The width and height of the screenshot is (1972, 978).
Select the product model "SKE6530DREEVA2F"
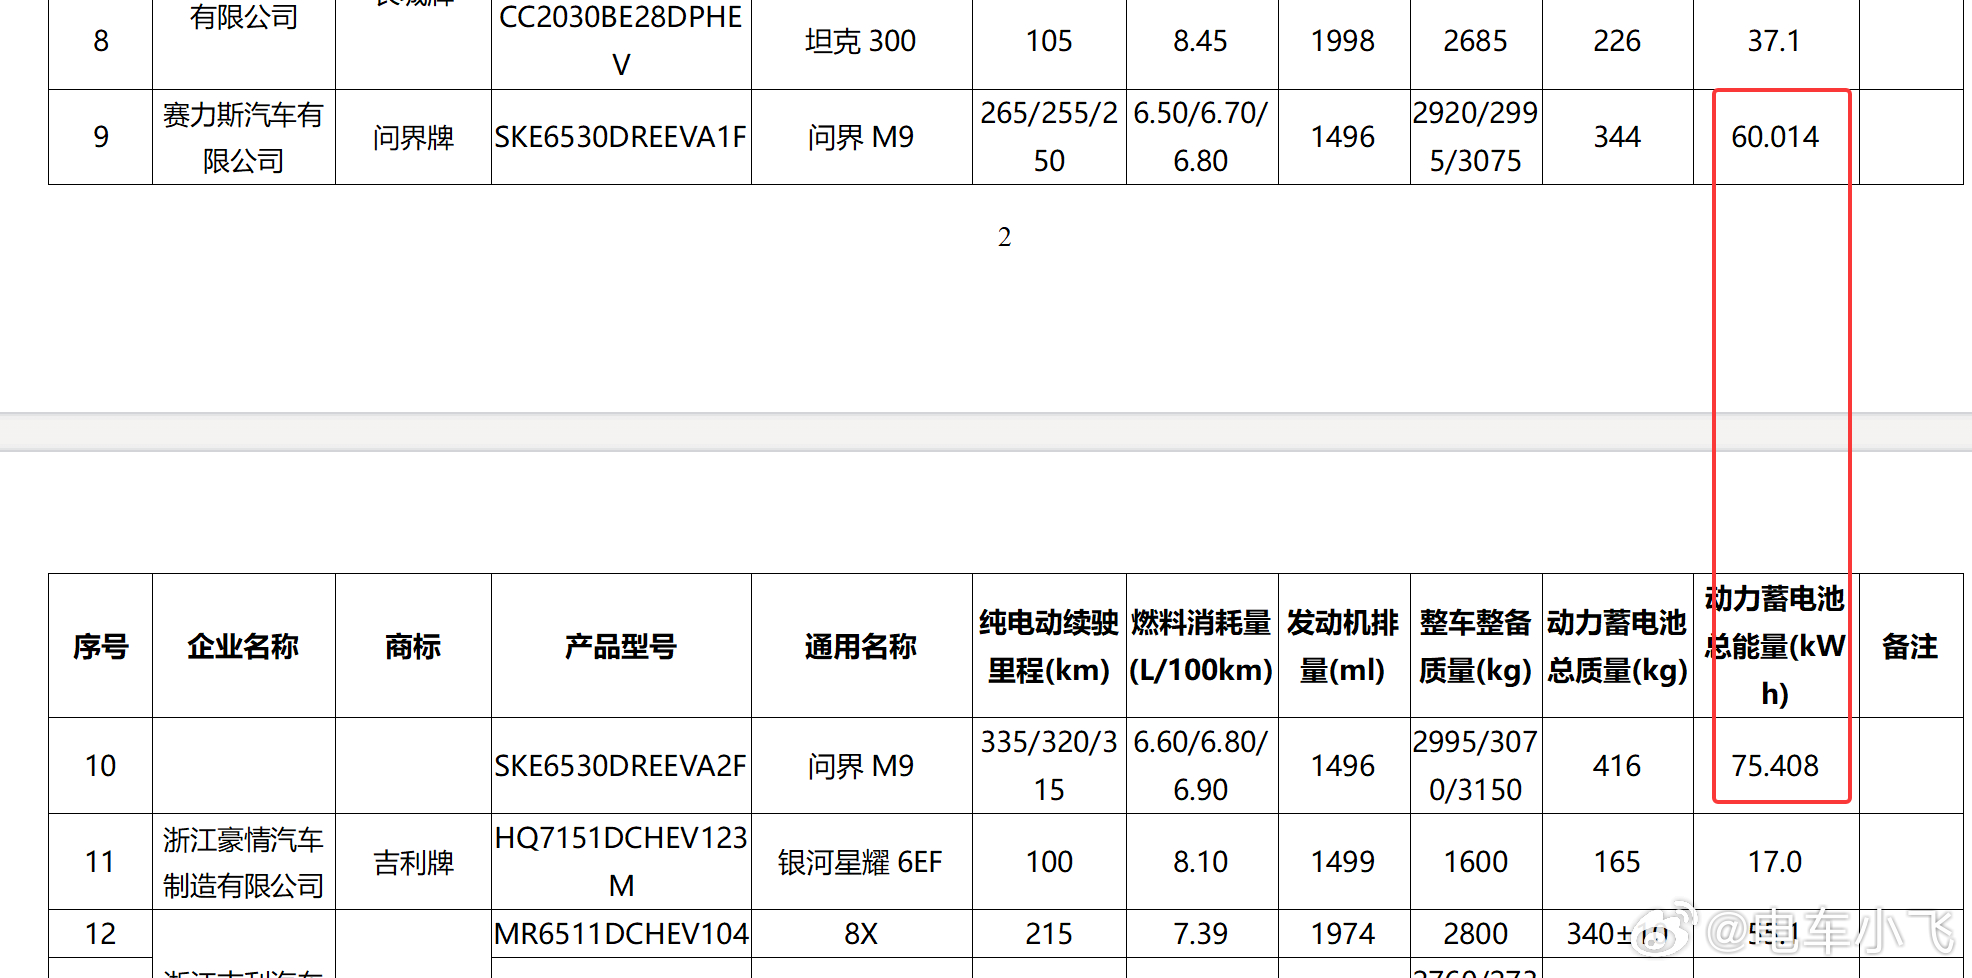(x=621, y=766)
